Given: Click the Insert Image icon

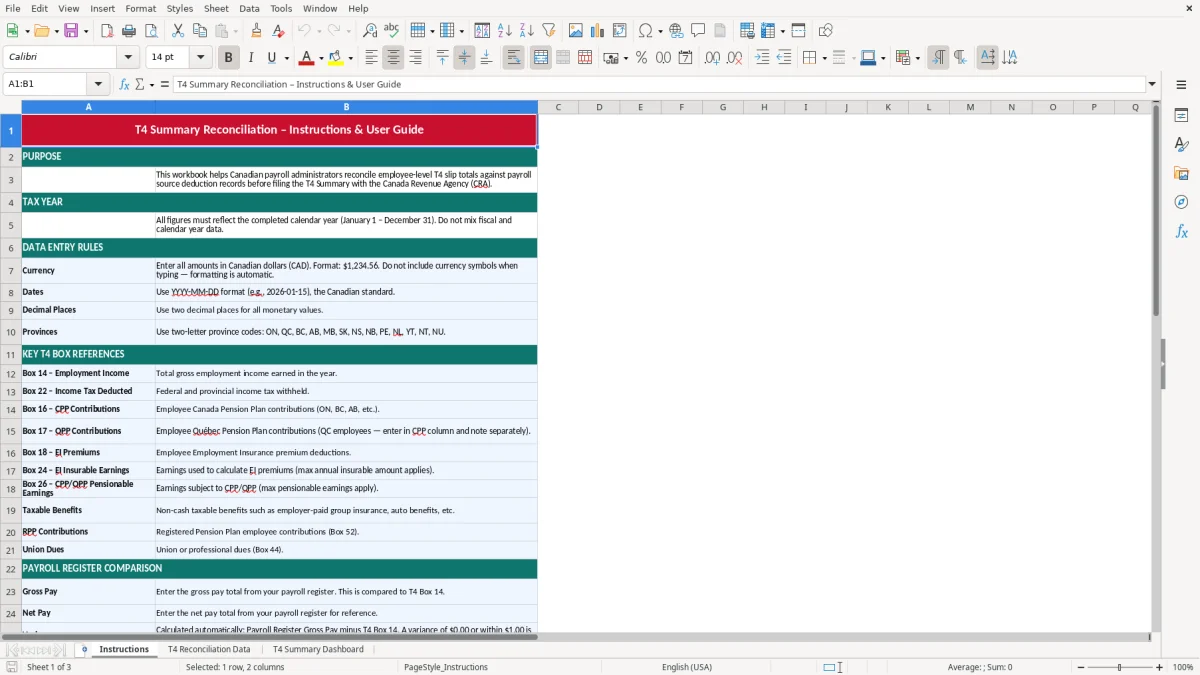Looking at the screenshot, I should pyautogui.click(x=576, y=31).
